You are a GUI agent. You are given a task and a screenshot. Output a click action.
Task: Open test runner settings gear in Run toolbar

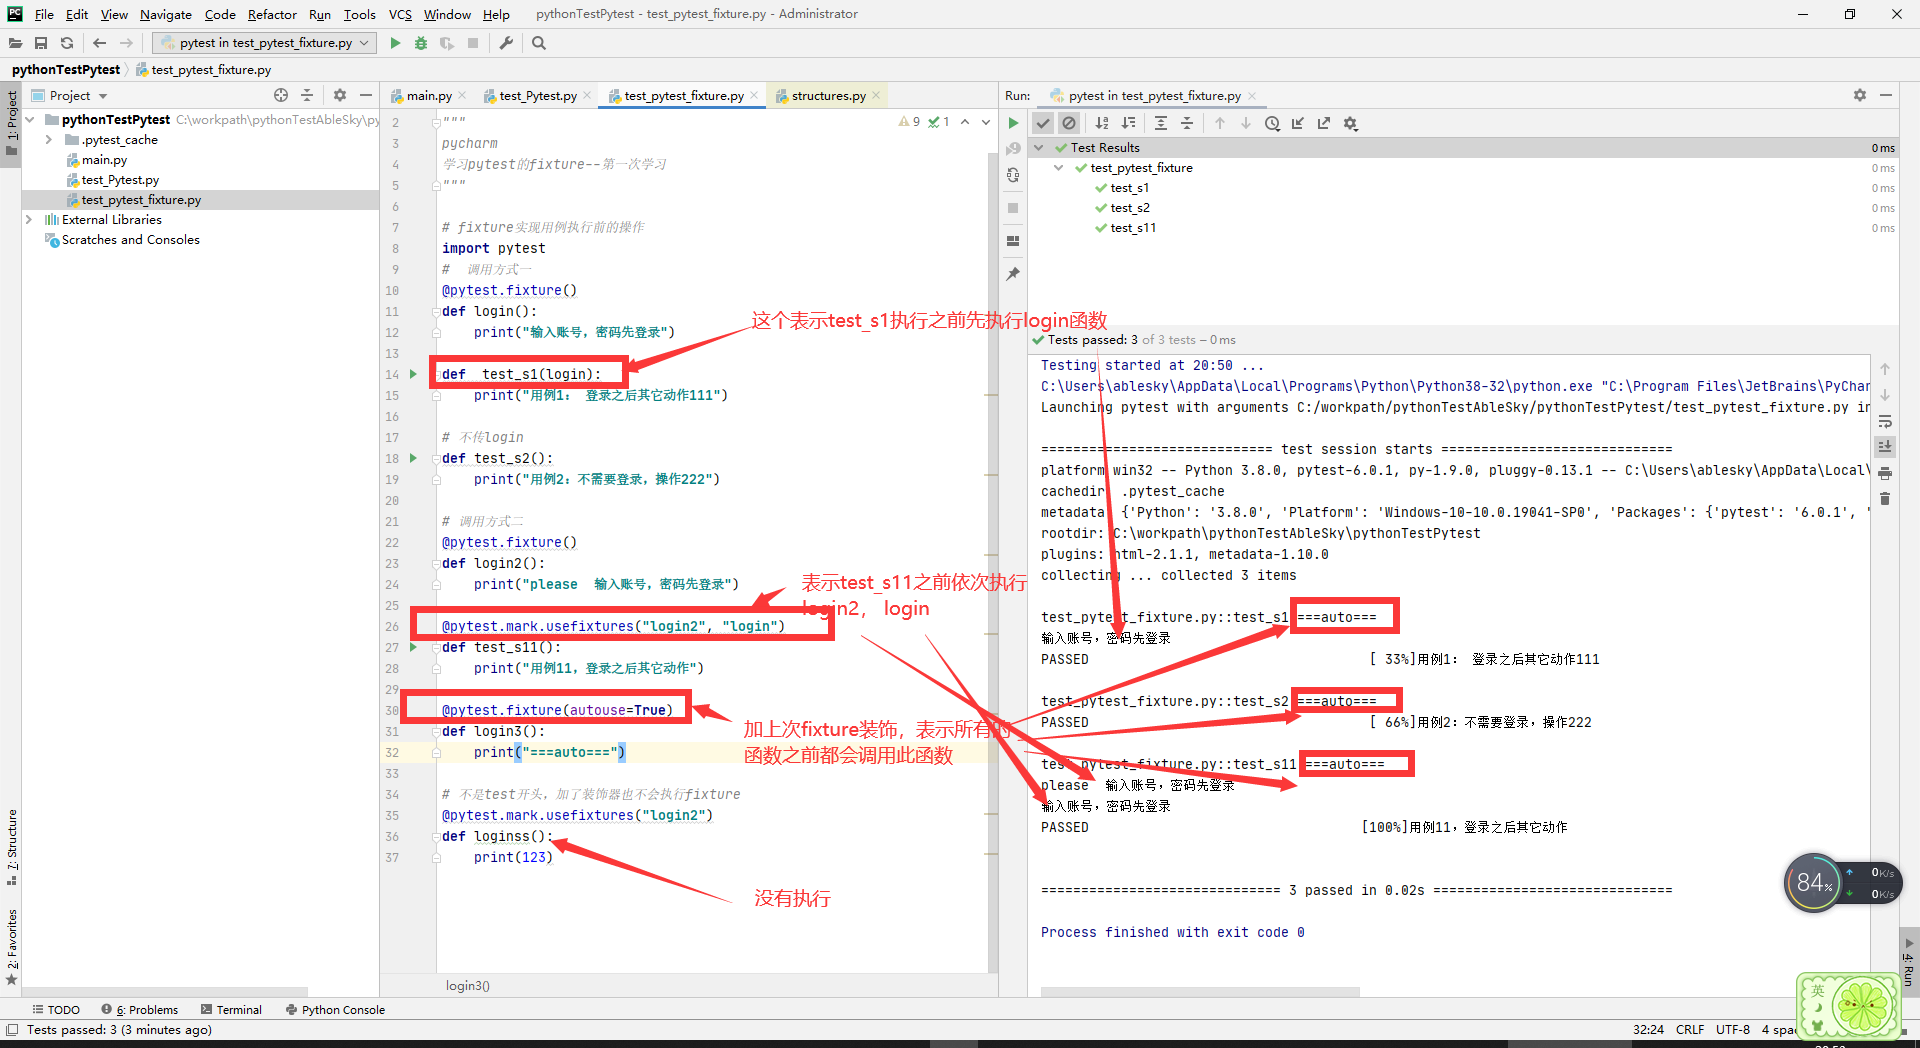coord(1351,123)
